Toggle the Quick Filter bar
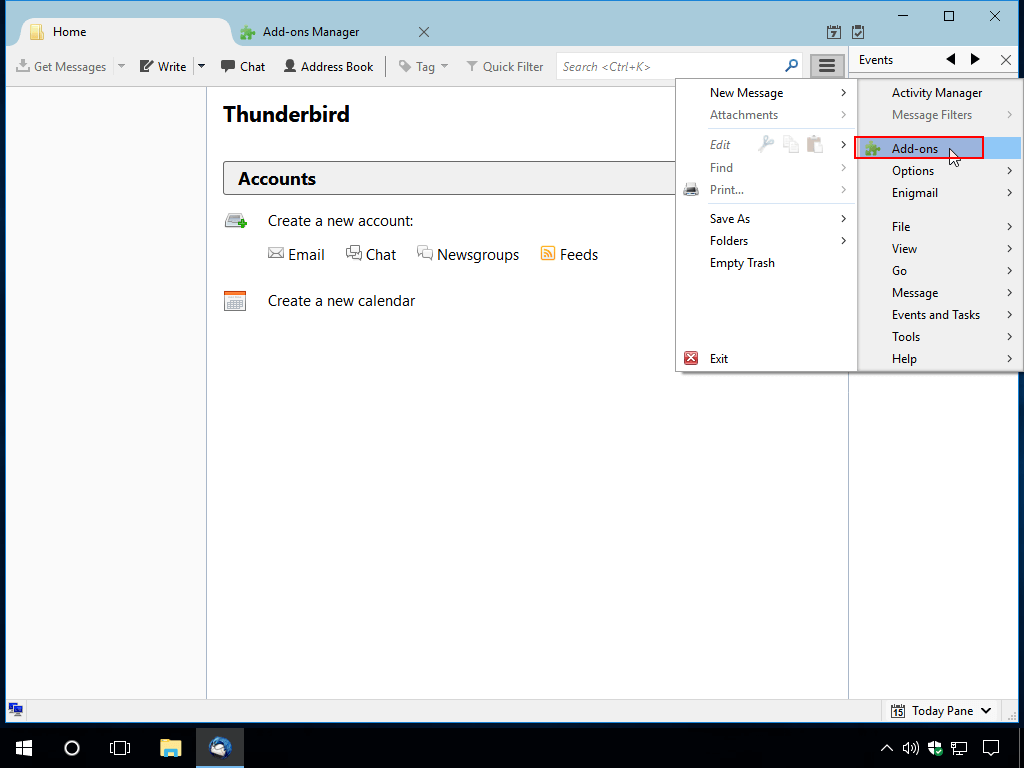The height and width of the screenshot is (768, 1024). point(504,66)
